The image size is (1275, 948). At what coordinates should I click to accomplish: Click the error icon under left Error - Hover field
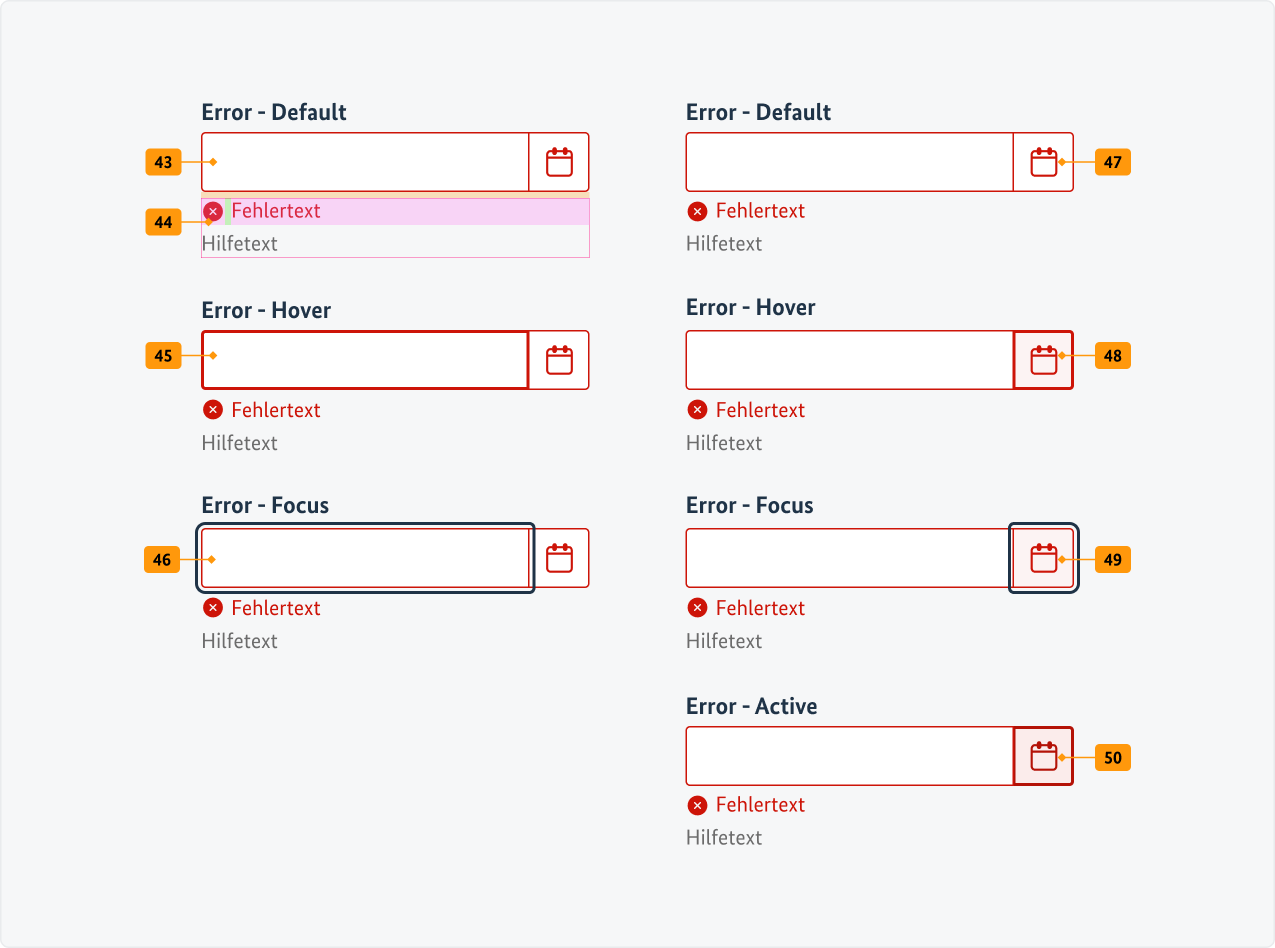pyautogui.click(x=211, y=409)
